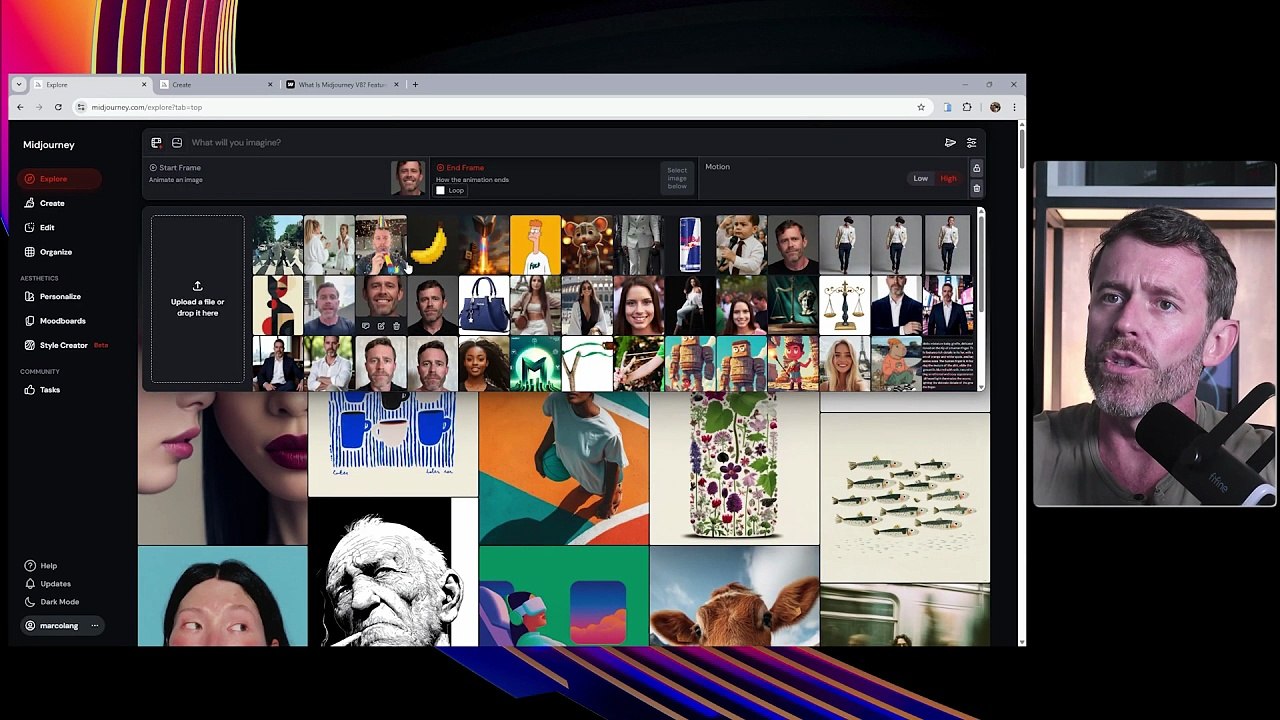Click the 'Upload a file or drop it here' area
1280x720 pixels.
tap(197, 299)
